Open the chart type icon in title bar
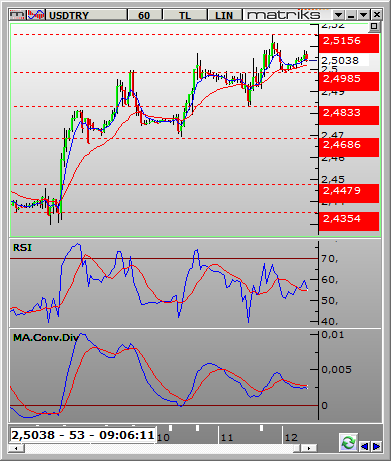This screenshot has height=461, width=391. [x=17, y=15]
